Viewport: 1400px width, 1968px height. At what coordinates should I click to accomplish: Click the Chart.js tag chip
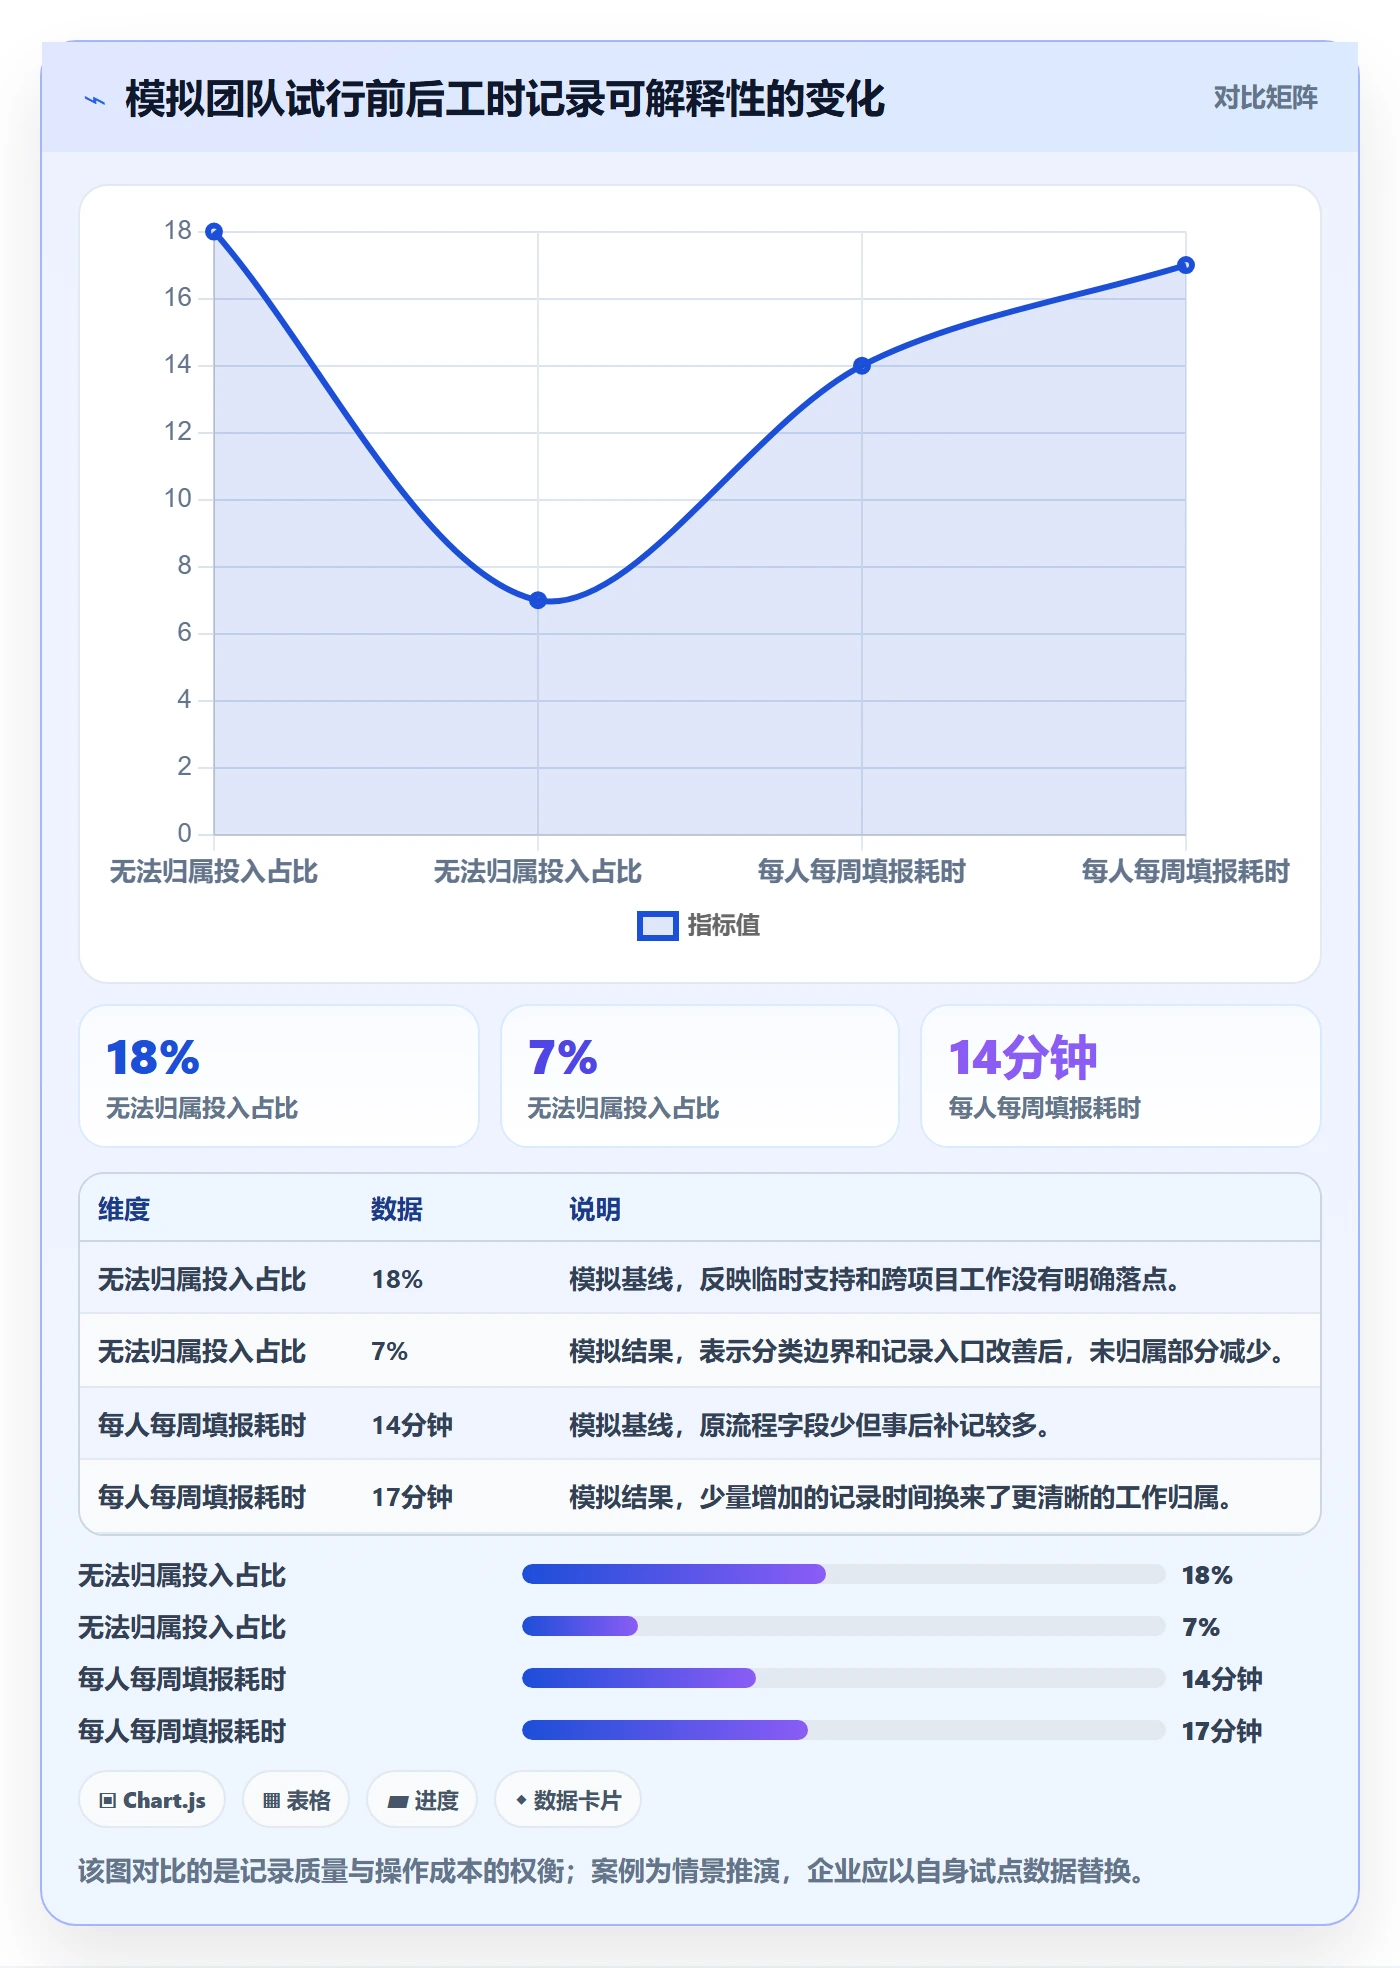pyautogui.click(x=152, y=1800)
